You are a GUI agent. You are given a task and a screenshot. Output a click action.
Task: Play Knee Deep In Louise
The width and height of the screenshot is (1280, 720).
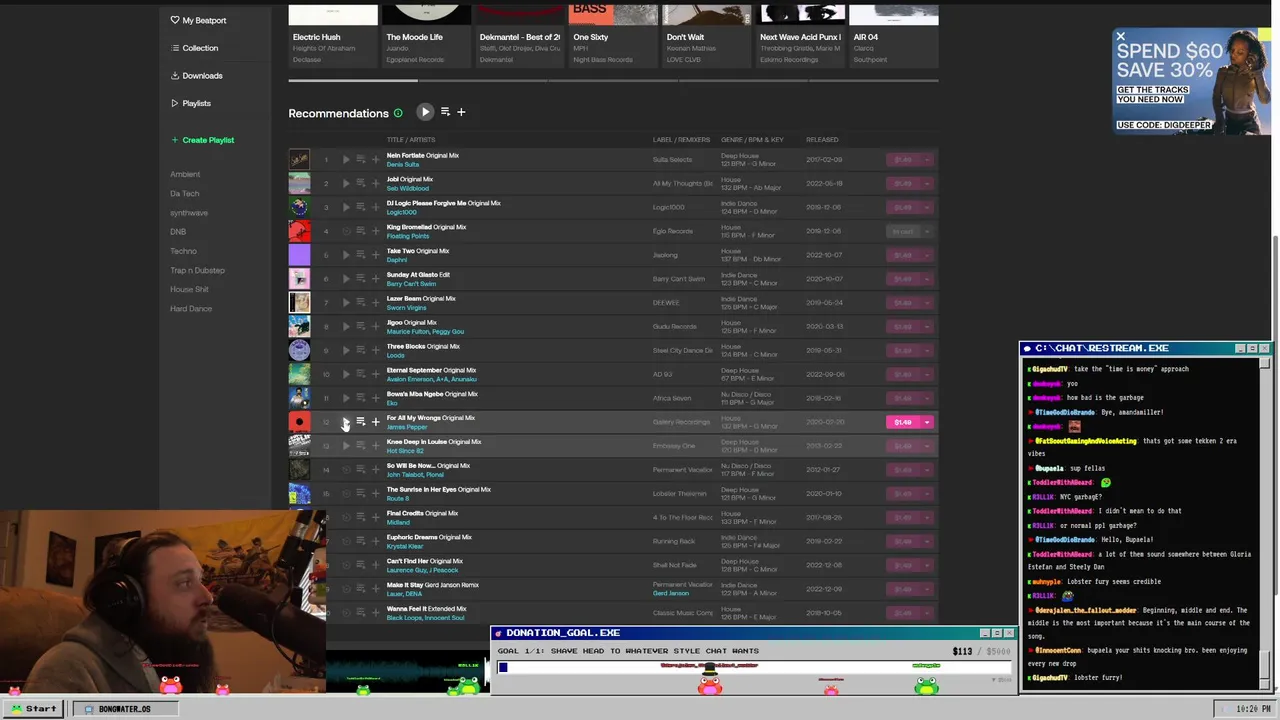[346, 446]
